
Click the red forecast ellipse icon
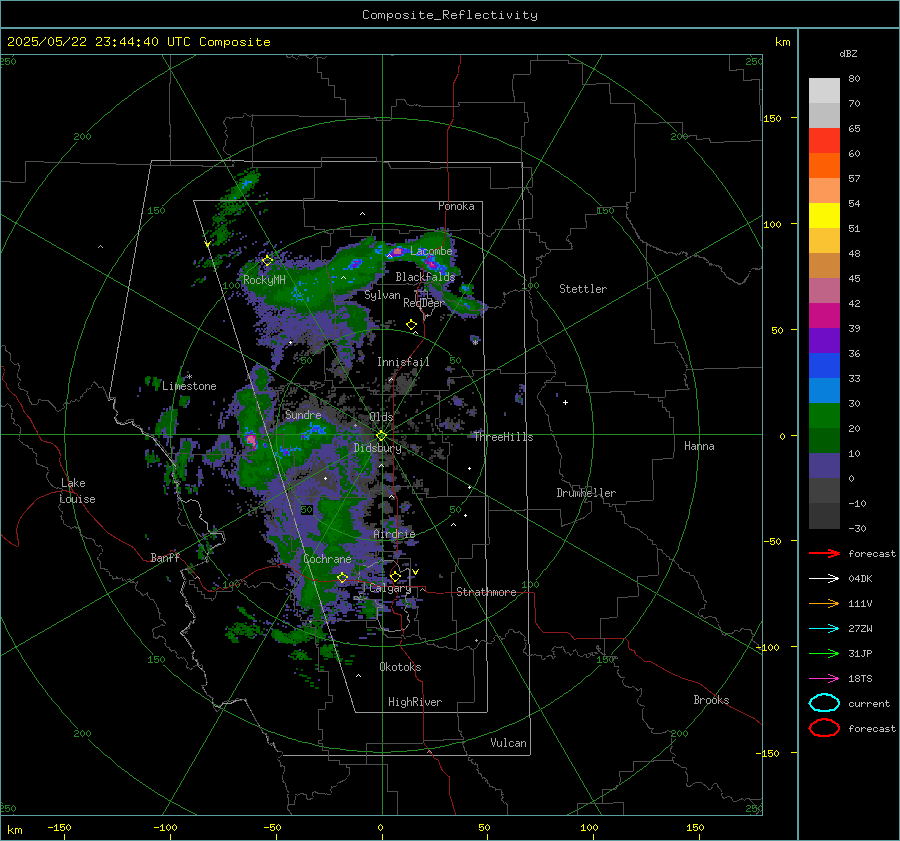point(824,728)
